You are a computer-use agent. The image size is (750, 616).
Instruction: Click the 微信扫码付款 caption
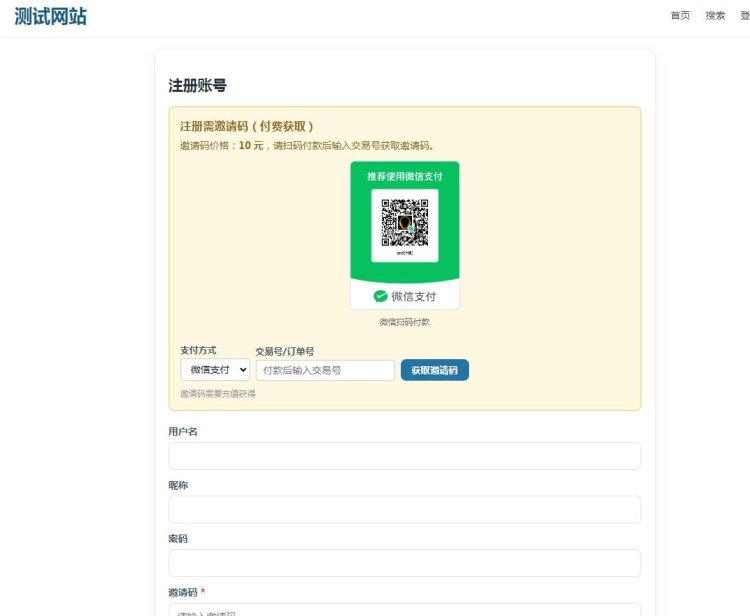point(405,322)
